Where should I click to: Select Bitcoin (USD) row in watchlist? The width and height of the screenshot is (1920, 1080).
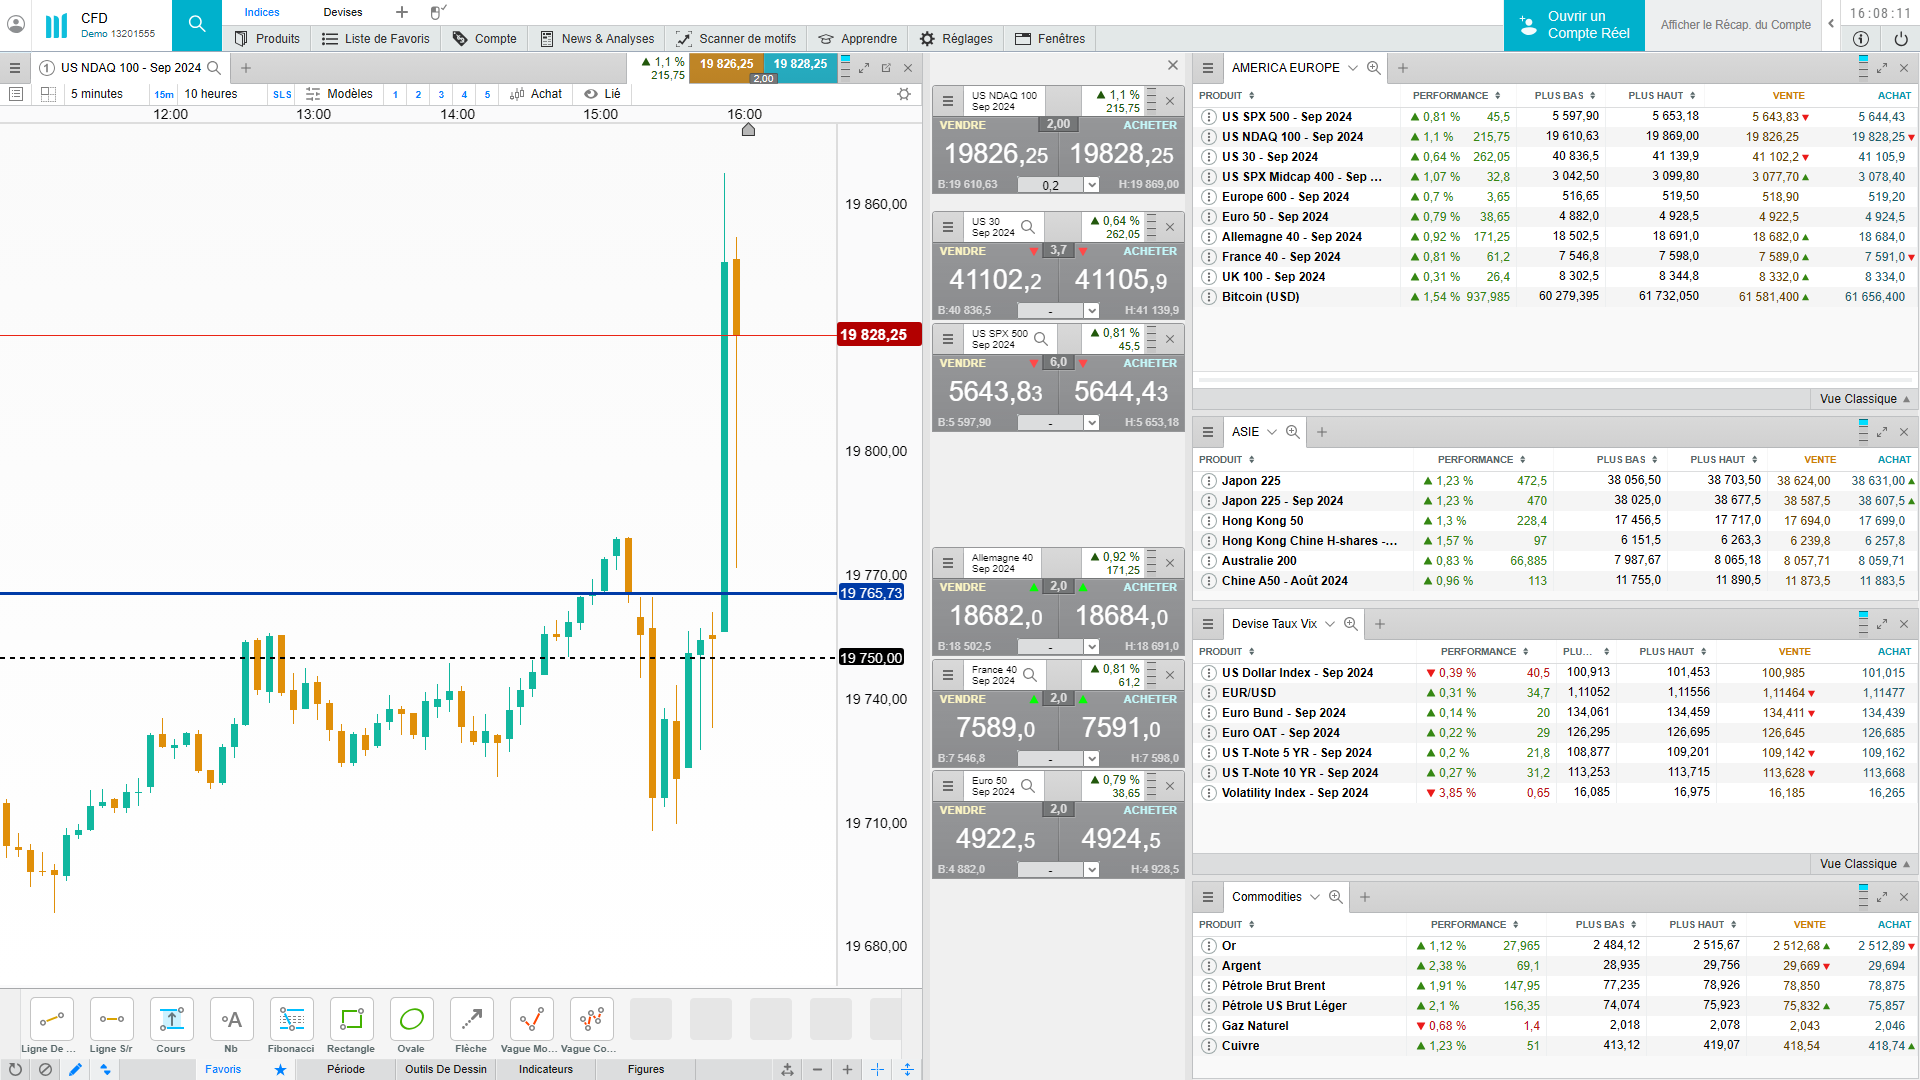[x=1260, y=297]
